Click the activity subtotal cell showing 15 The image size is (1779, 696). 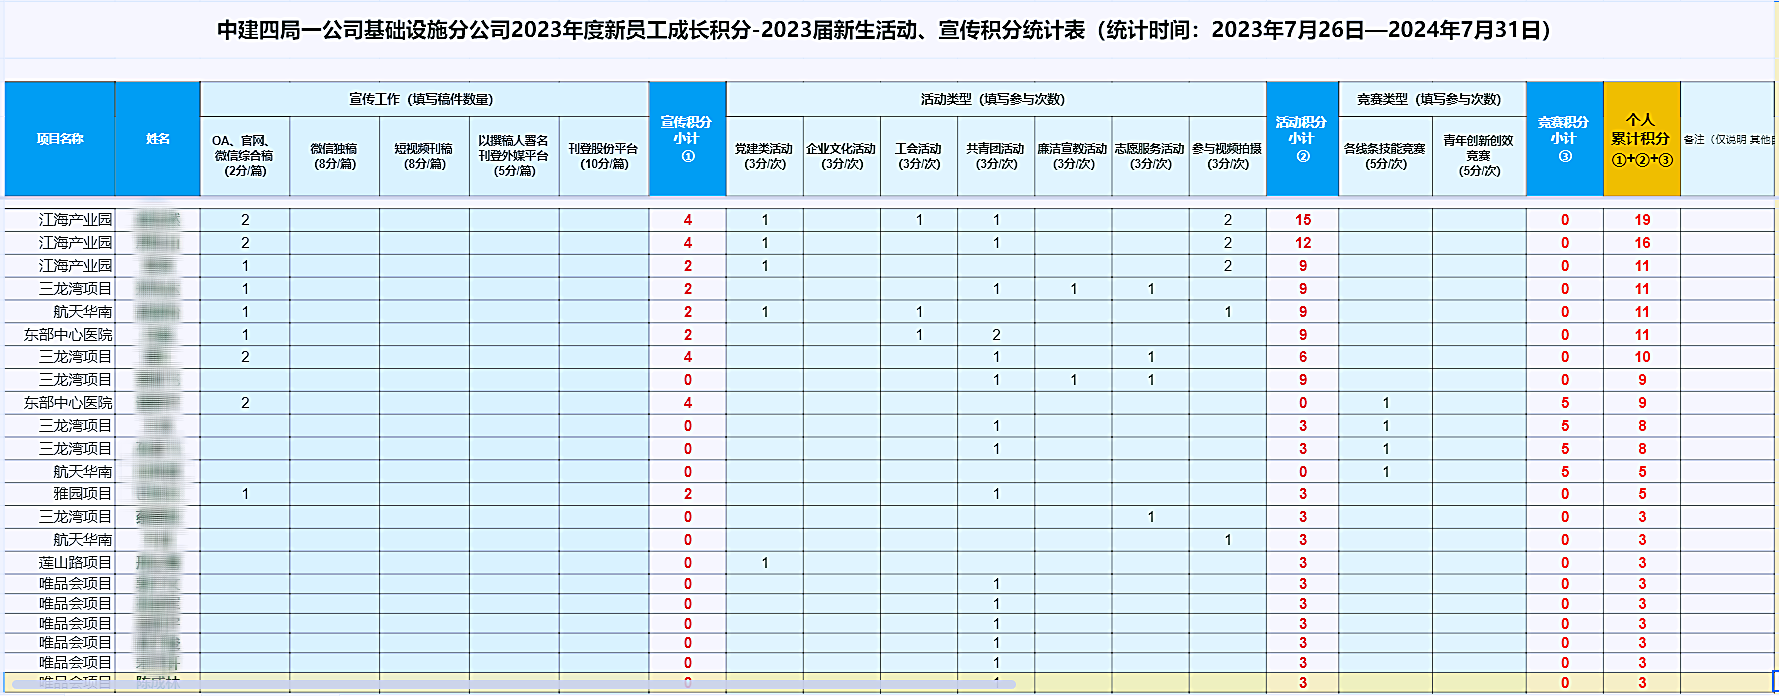1302,220
